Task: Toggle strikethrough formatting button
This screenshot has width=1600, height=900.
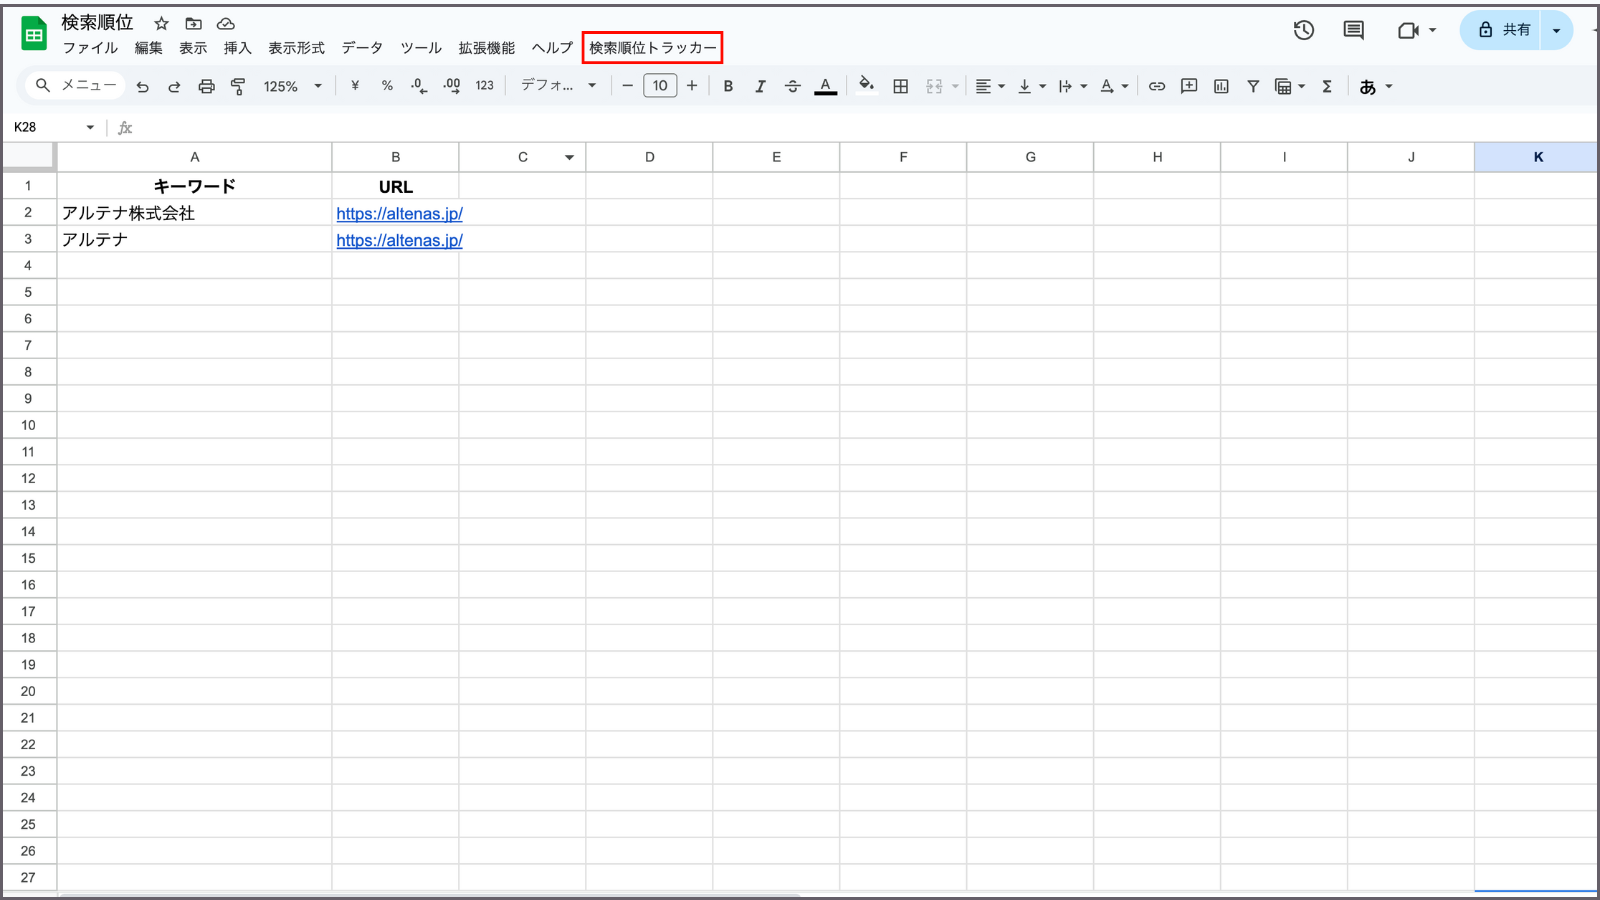Action: click(x=792, y=87)
